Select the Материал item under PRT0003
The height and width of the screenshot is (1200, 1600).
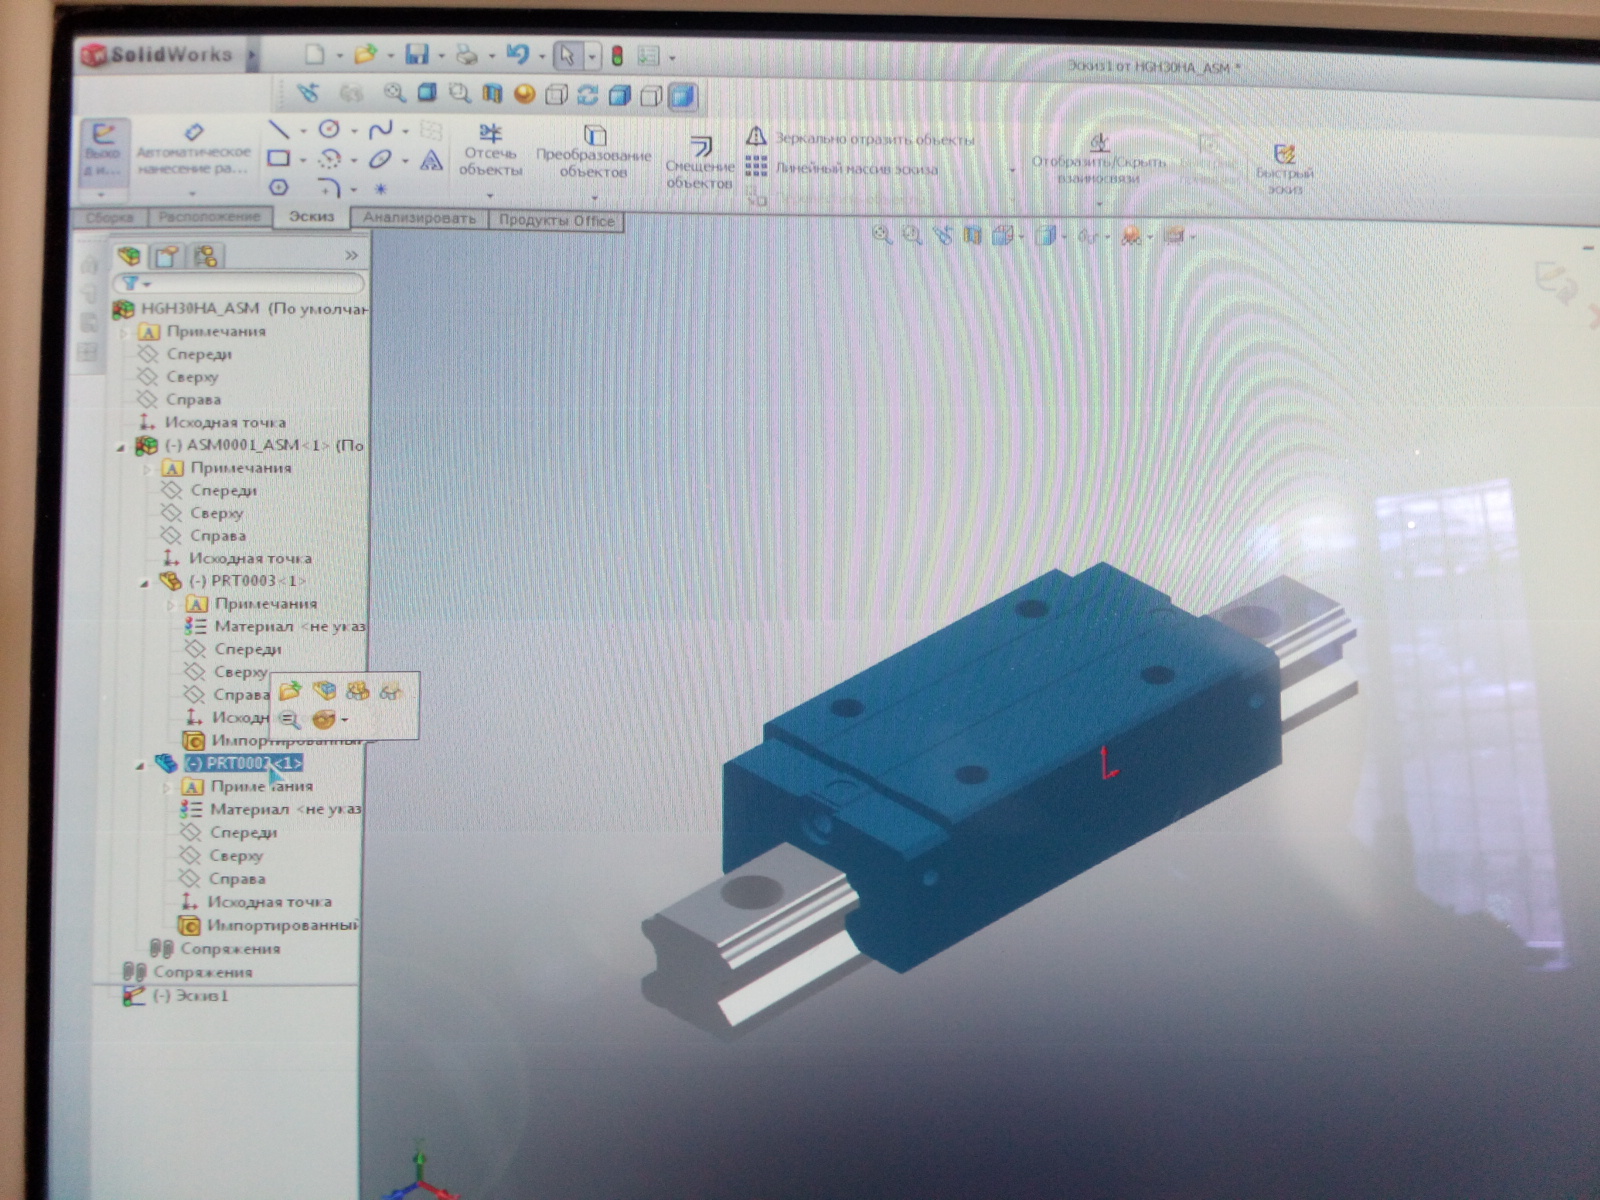274,626
